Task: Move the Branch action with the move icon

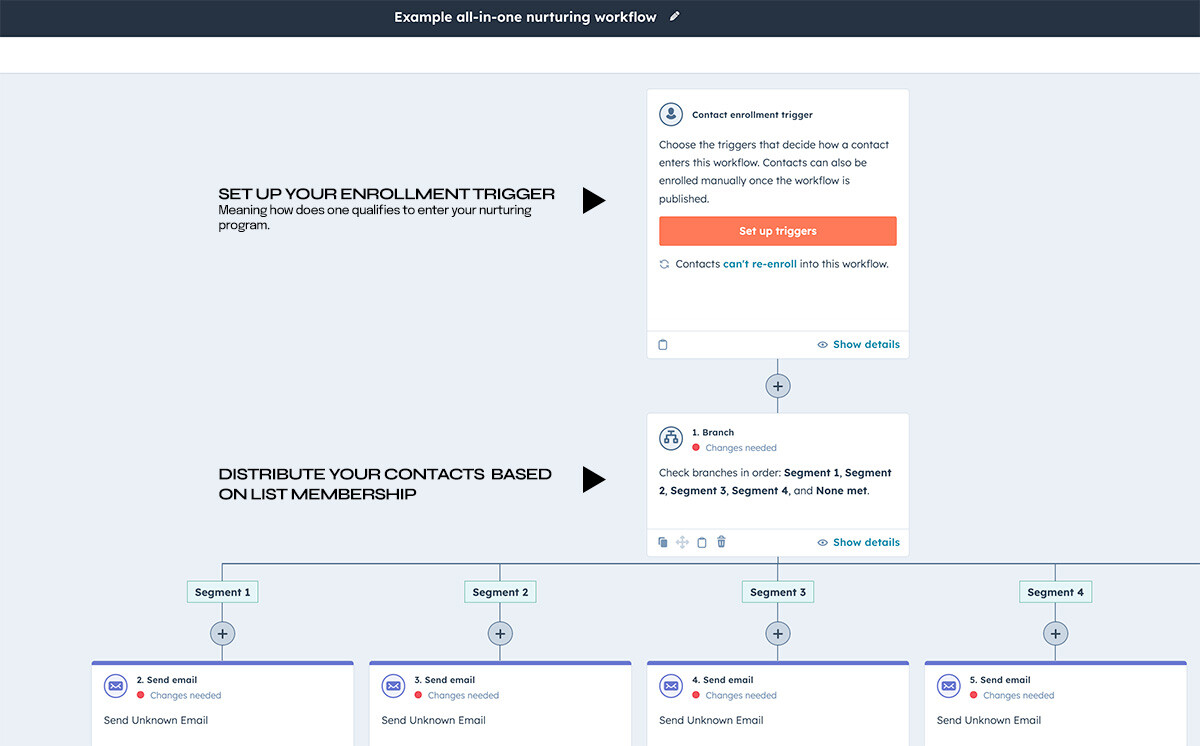Action: [x=682, y=541]
